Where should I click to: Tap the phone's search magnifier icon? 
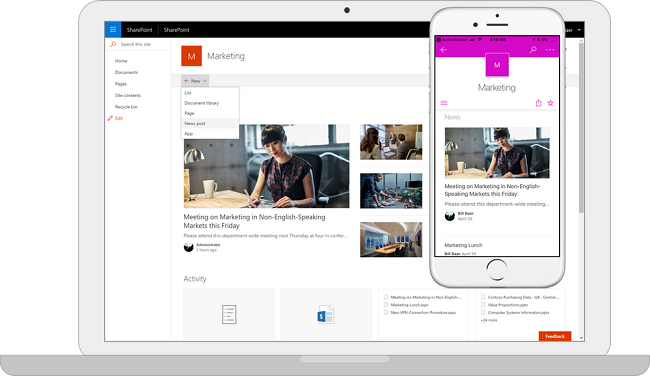[533, 50]
